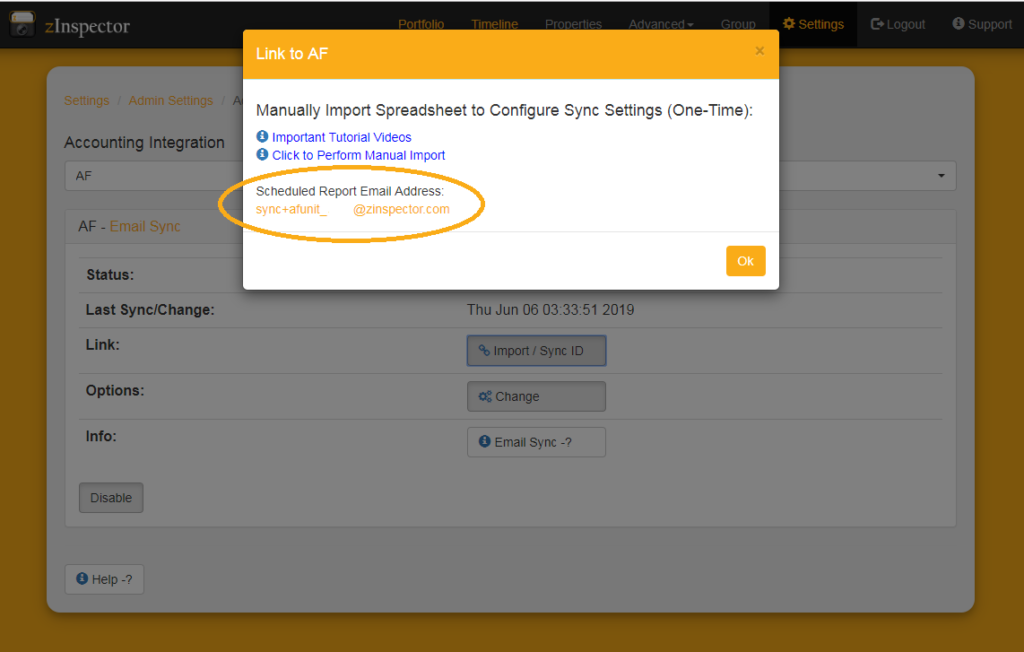Dismiss the Link to AF modal
The image size is (1024, 652).
point(759,50)
